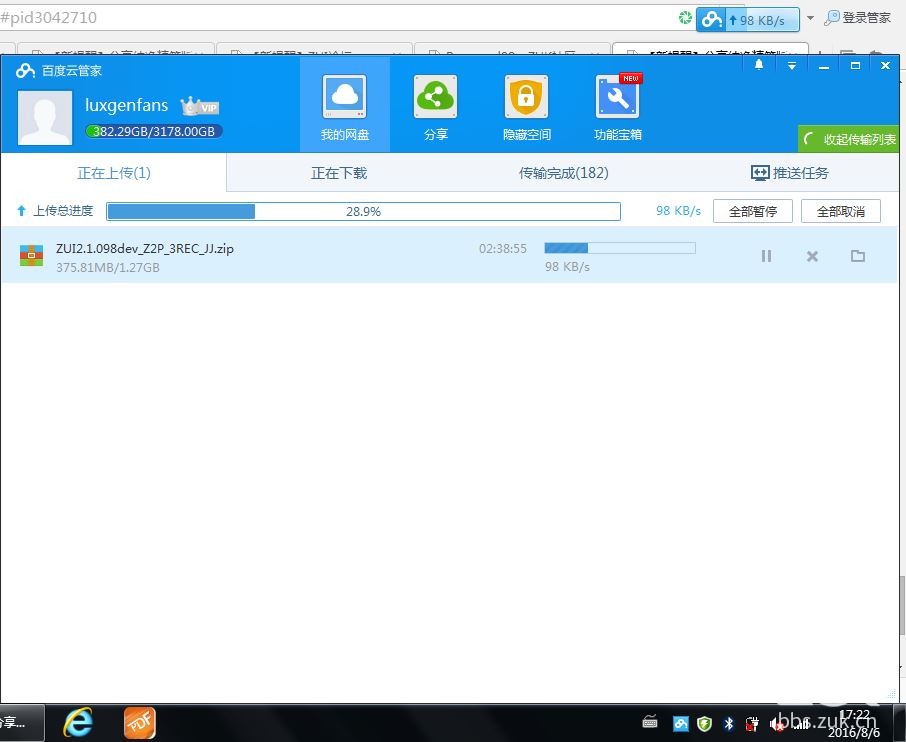Cancel the ZUI2.1.098dev zip upload with X

tap(812, 256)
